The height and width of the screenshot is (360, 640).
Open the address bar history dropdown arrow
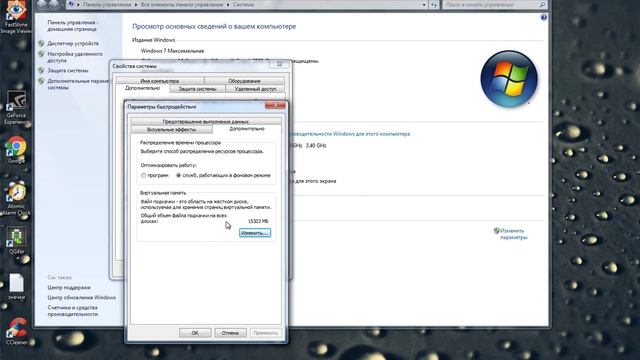424,5
